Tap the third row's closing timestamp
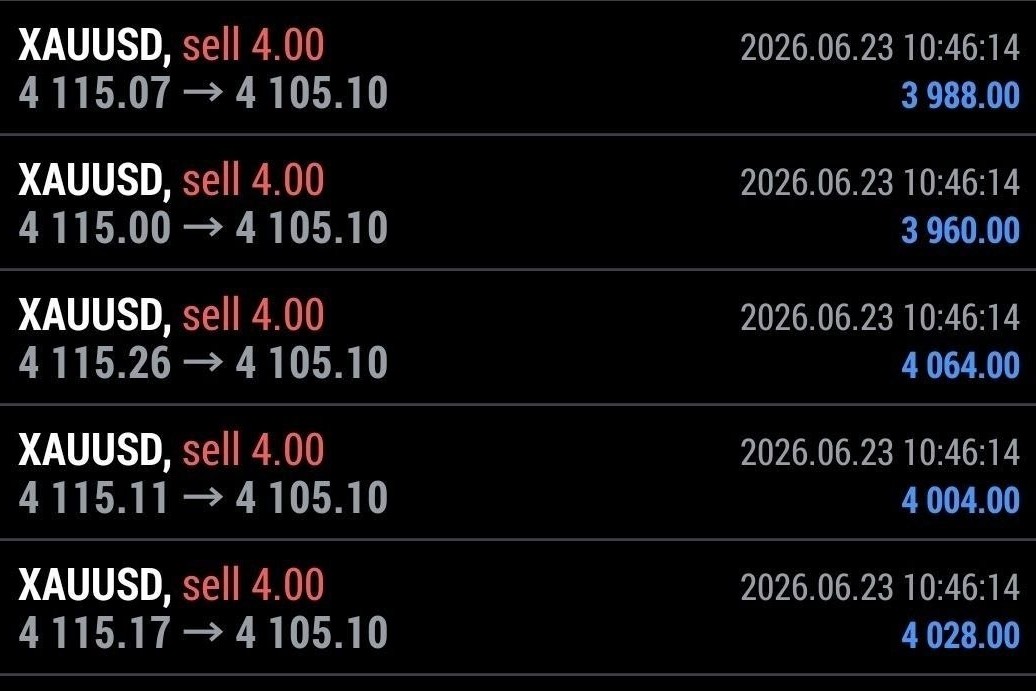Image resolution: width=1036 pixels, height=691 pixels. click(880, 318)
